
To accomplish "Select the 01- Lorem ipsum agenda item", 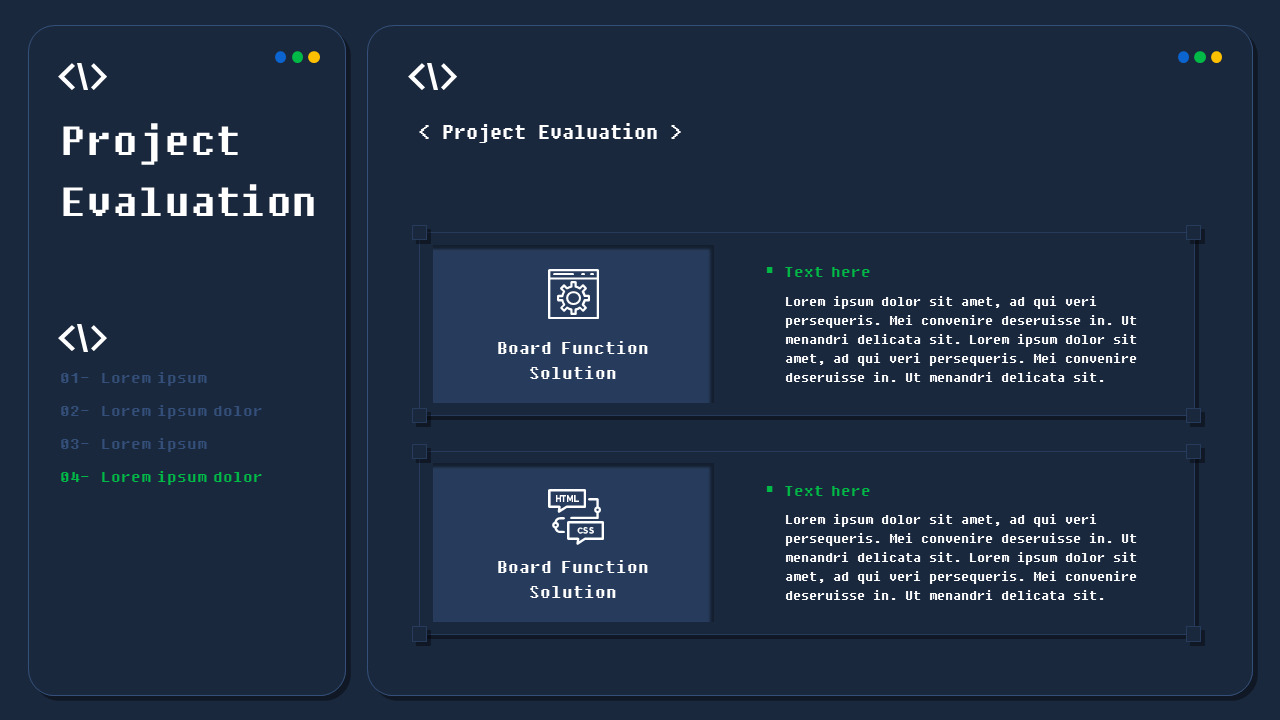I will pos(134,378).
